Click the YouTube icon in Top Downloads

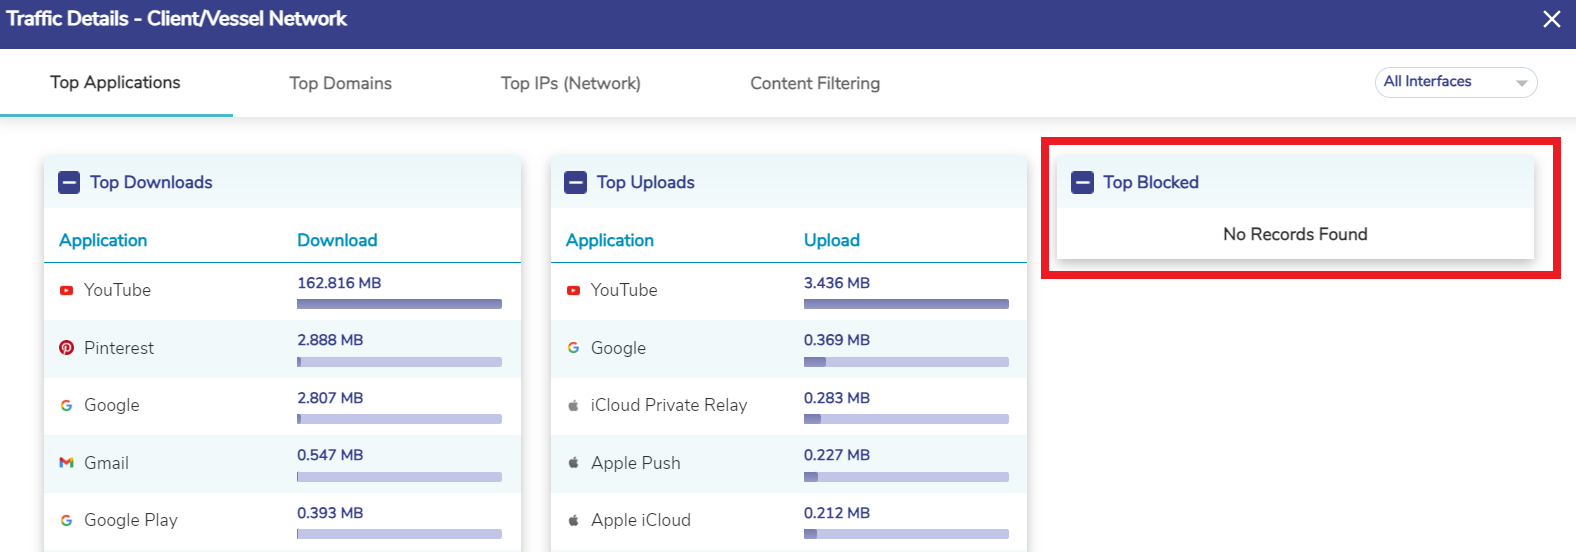[66, 291]
